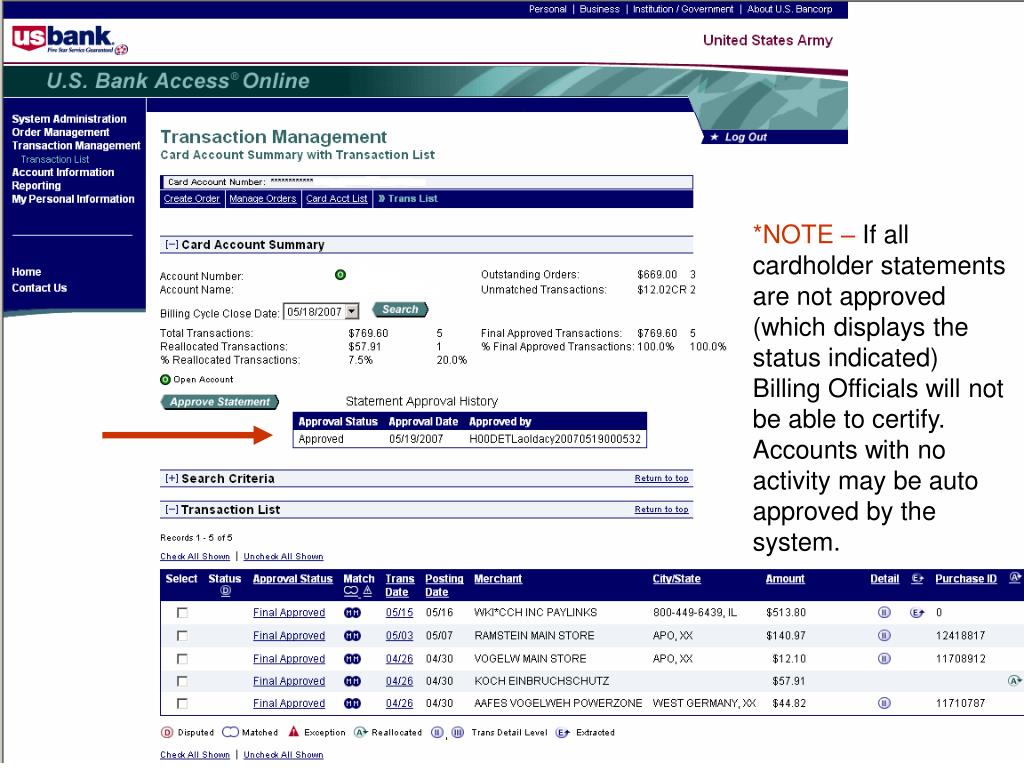Click extracted icon in WKI*CCH INC PAYLINKS row
This screenshot has width=1024, height=768.
coord(917,613)
